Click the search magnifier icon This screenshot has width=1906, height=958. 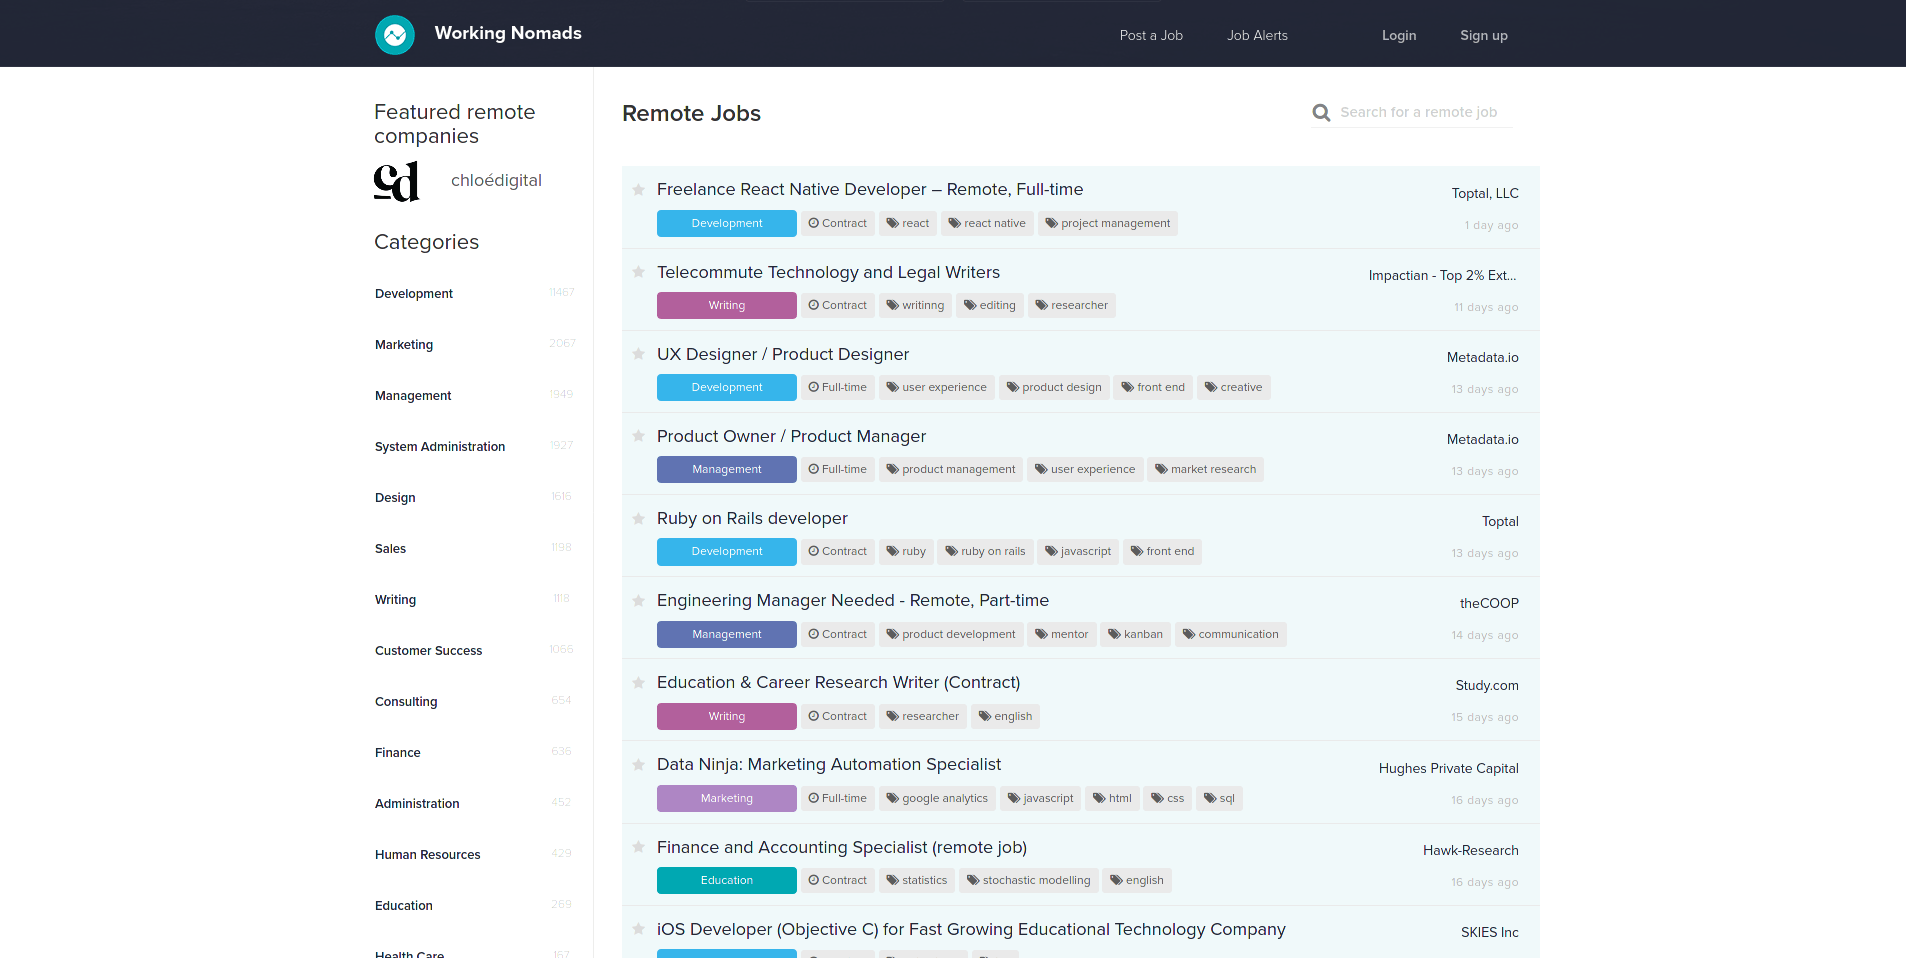[x=1321, y=113]
